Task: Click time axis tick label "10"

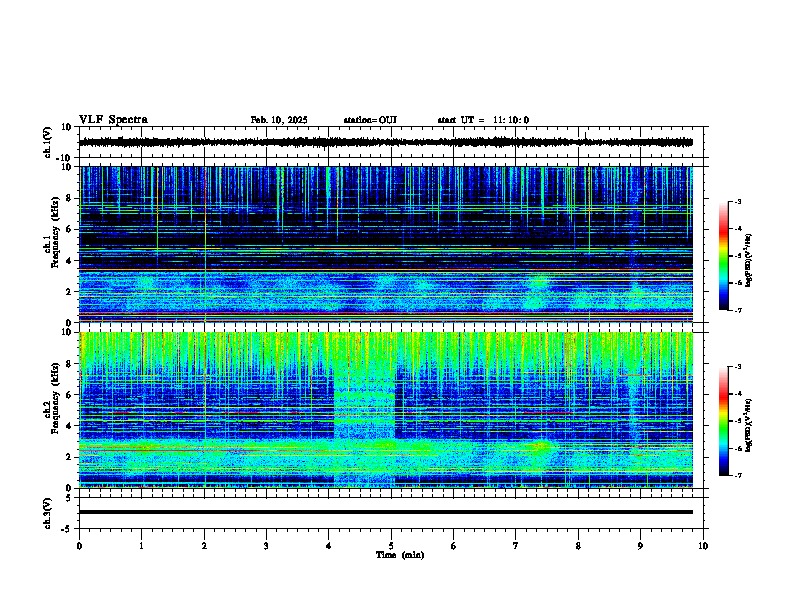Action: [x=703, y=546]
